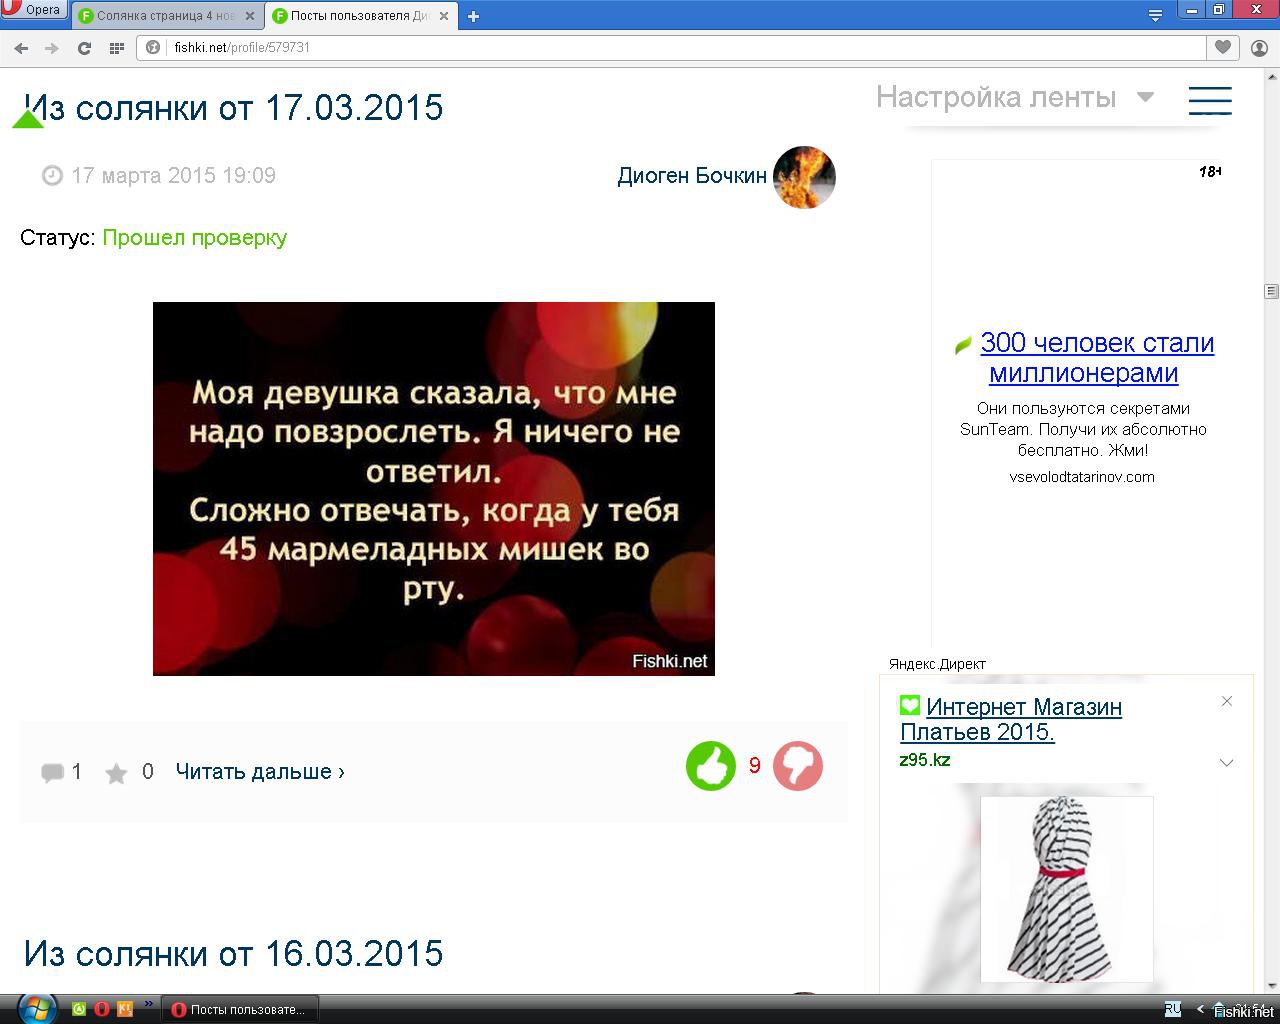The height and width of the screenshot is (1024, 1280).
Task: Expand the Yandex ad chevron arrow
Action: click(1226, 763)
